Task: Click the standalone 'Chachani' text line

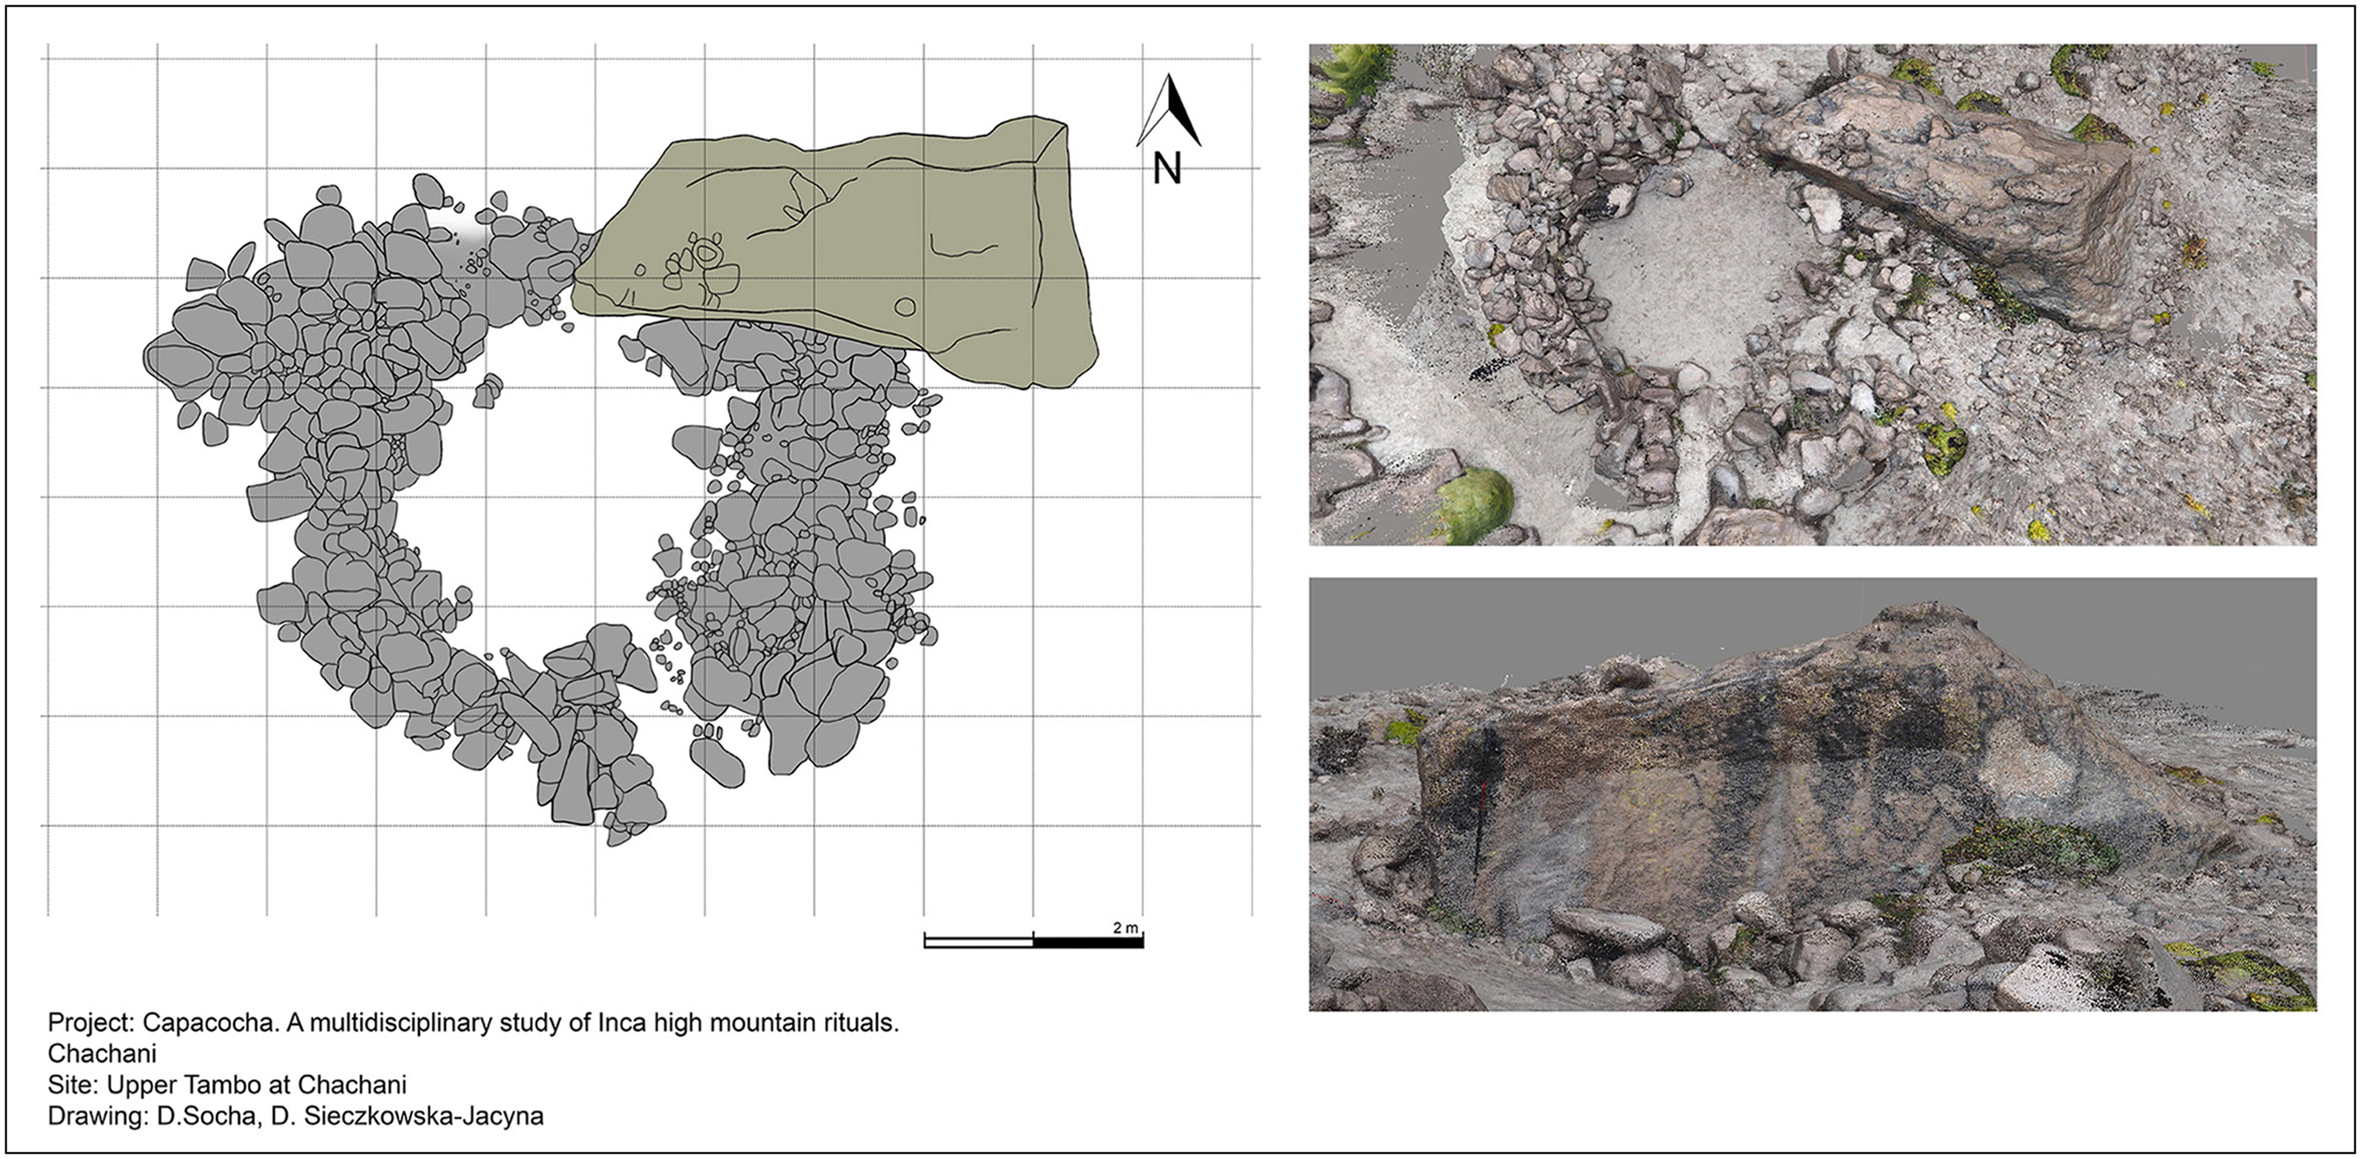Action: (102, 1054)
